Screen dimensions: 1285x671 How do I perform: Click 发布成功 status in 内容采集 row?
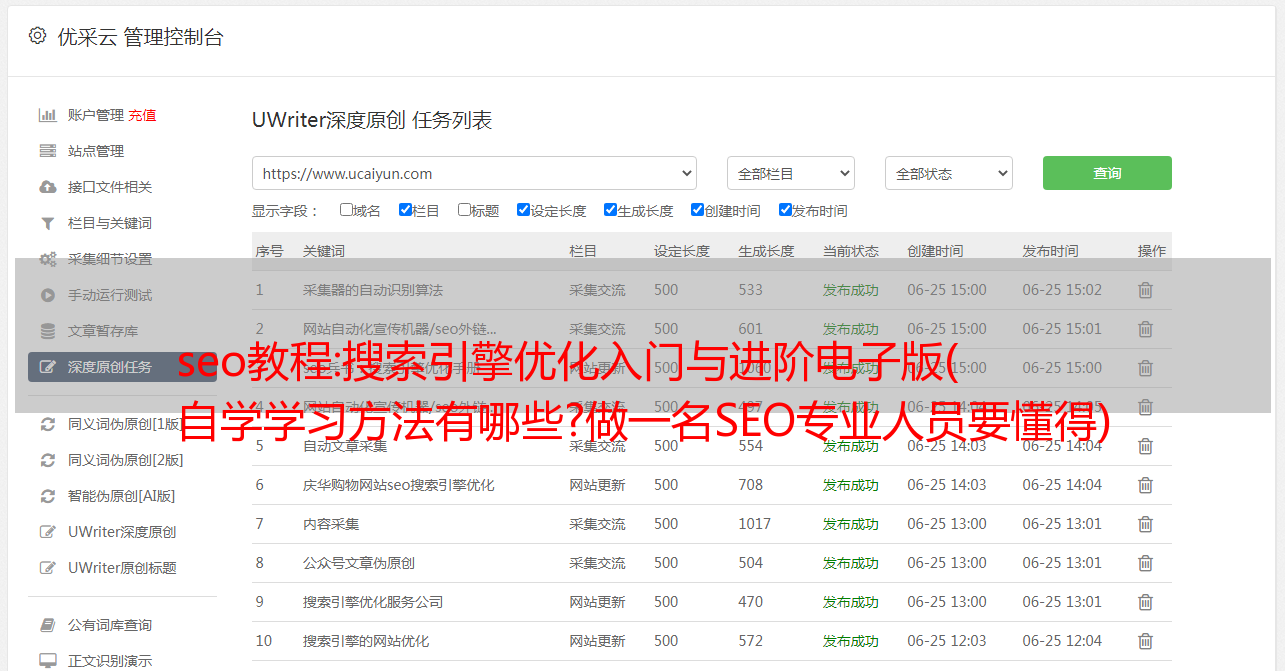point(851,524)
